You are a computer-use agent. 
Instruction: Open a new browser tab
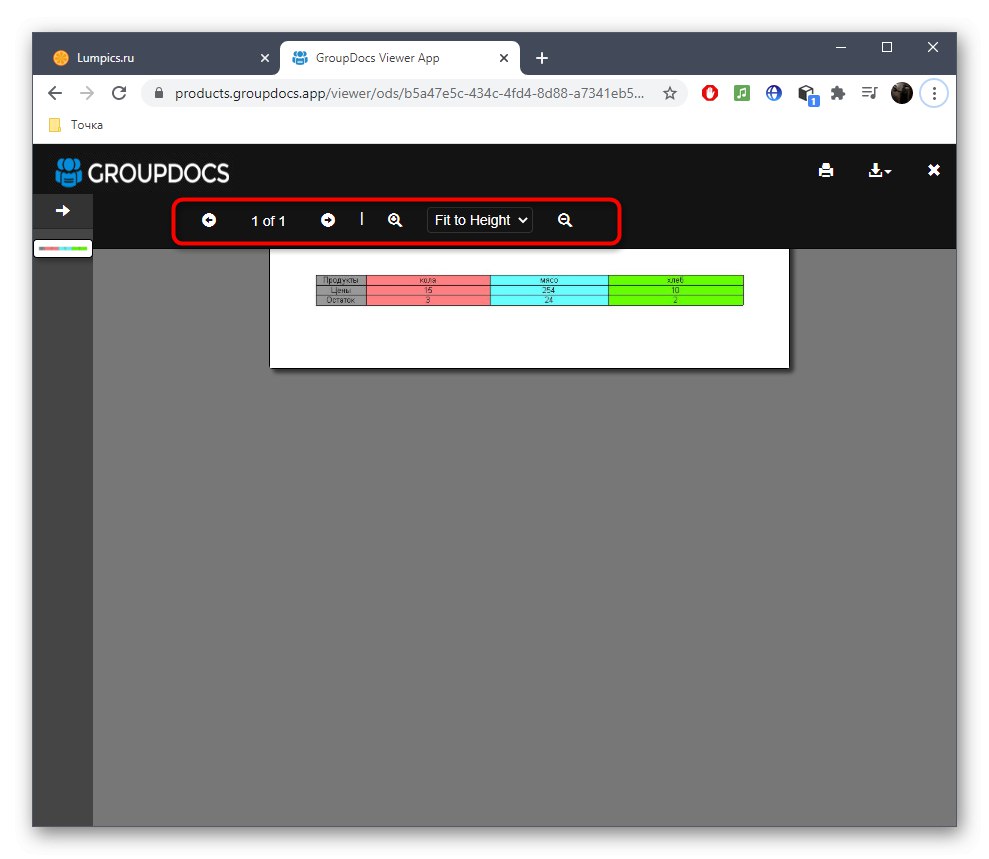point(542,58)
